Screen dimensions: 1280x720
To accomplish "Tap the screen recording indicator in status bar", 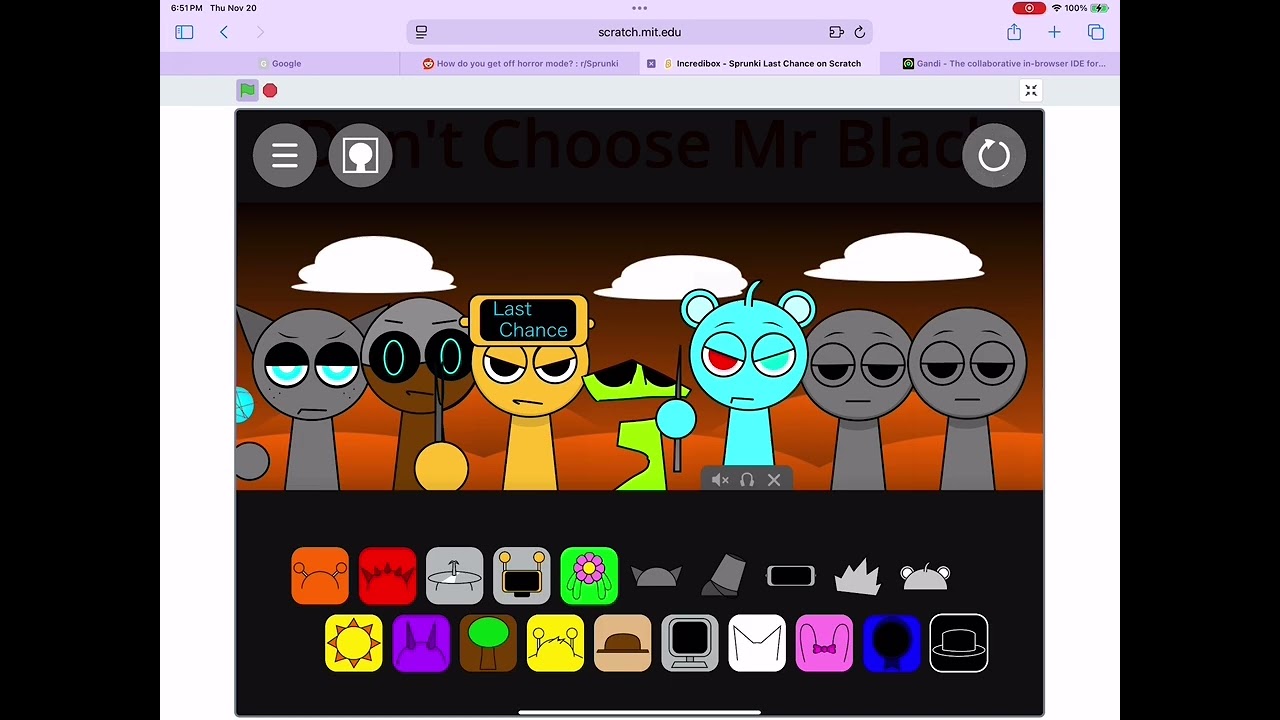I will (1029, 8).
